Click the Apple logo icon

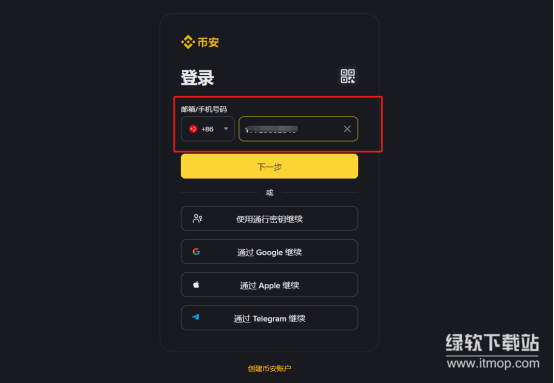196,284
